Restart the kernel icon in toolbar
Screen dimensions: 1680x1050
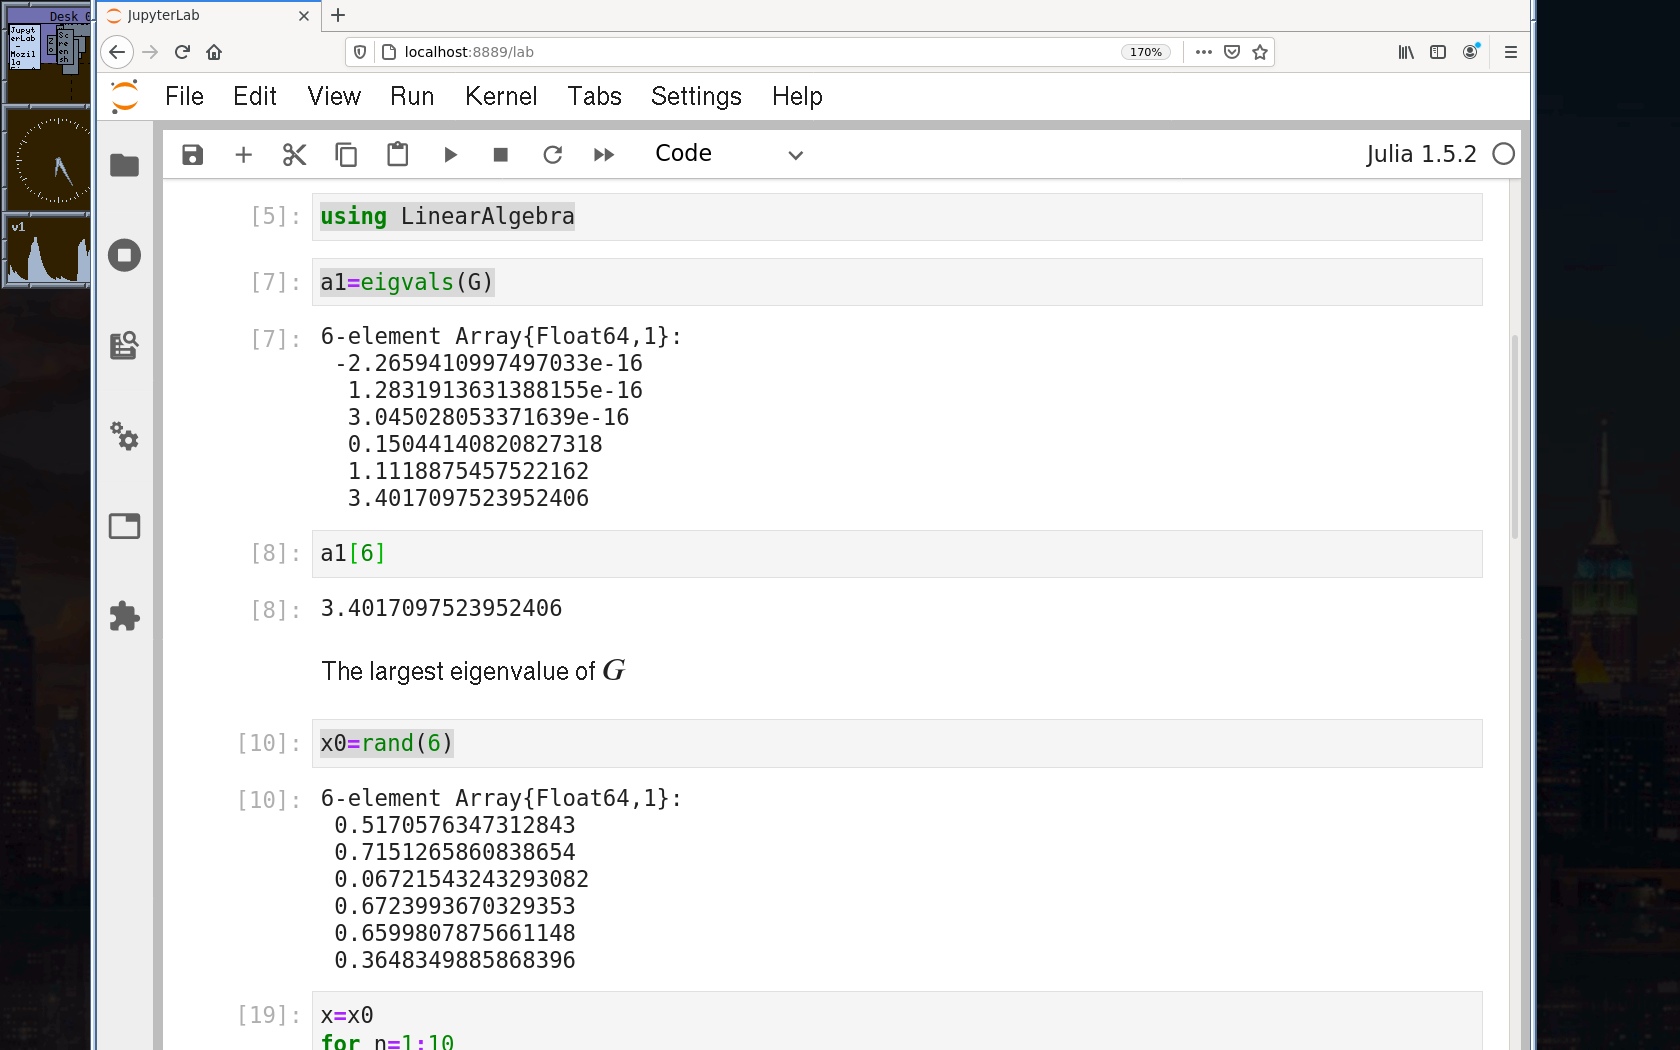coord(552,155)
